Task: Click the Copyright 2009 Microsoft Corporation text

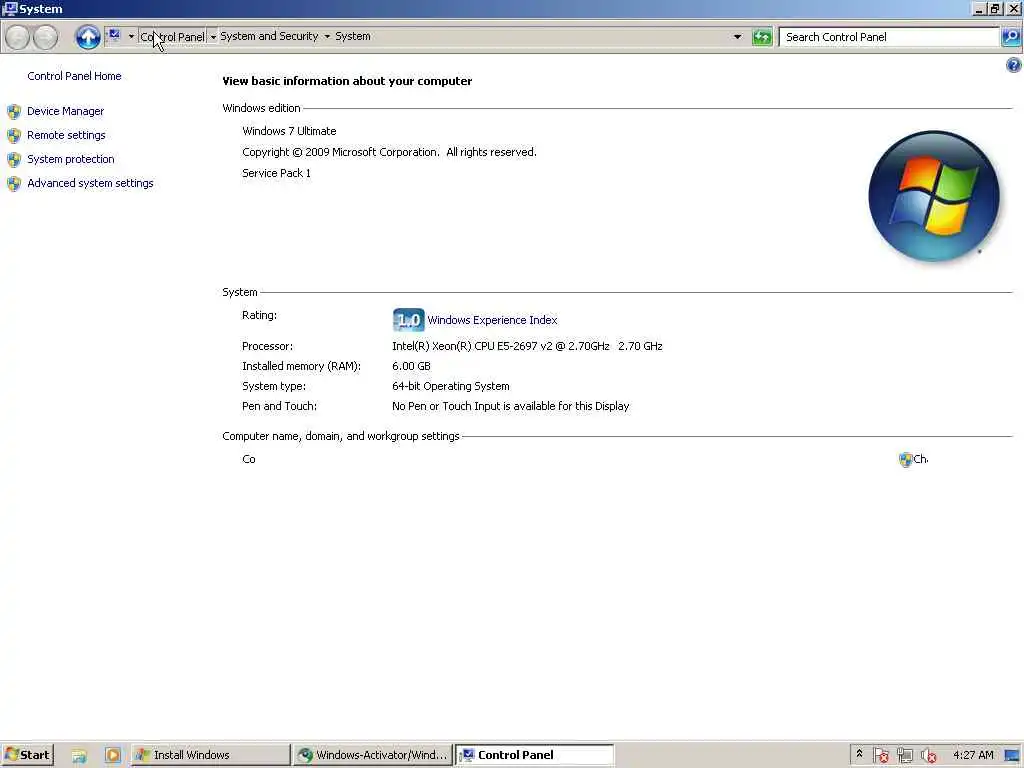Action: click(x=389, y=152)
